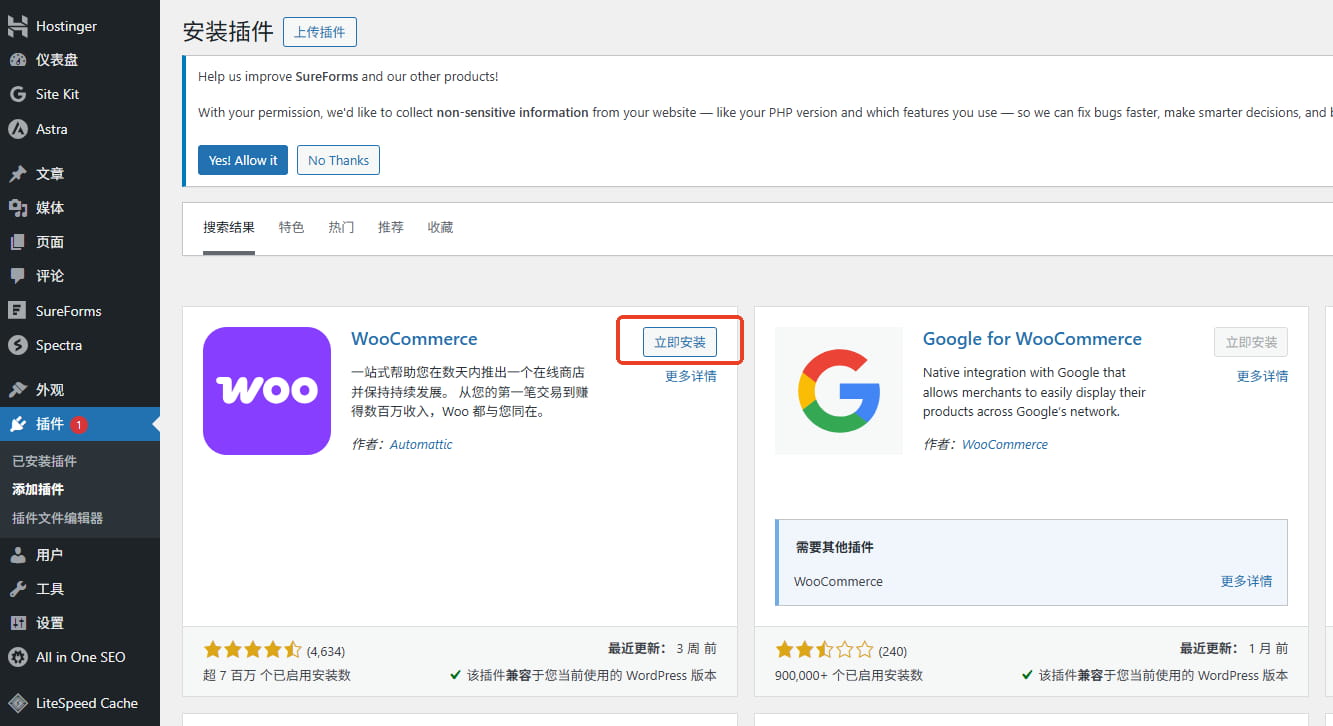Screen dimensions: 1333x726
Task: Click the All in One SEO gear icon
Action: tap(18, 657)
